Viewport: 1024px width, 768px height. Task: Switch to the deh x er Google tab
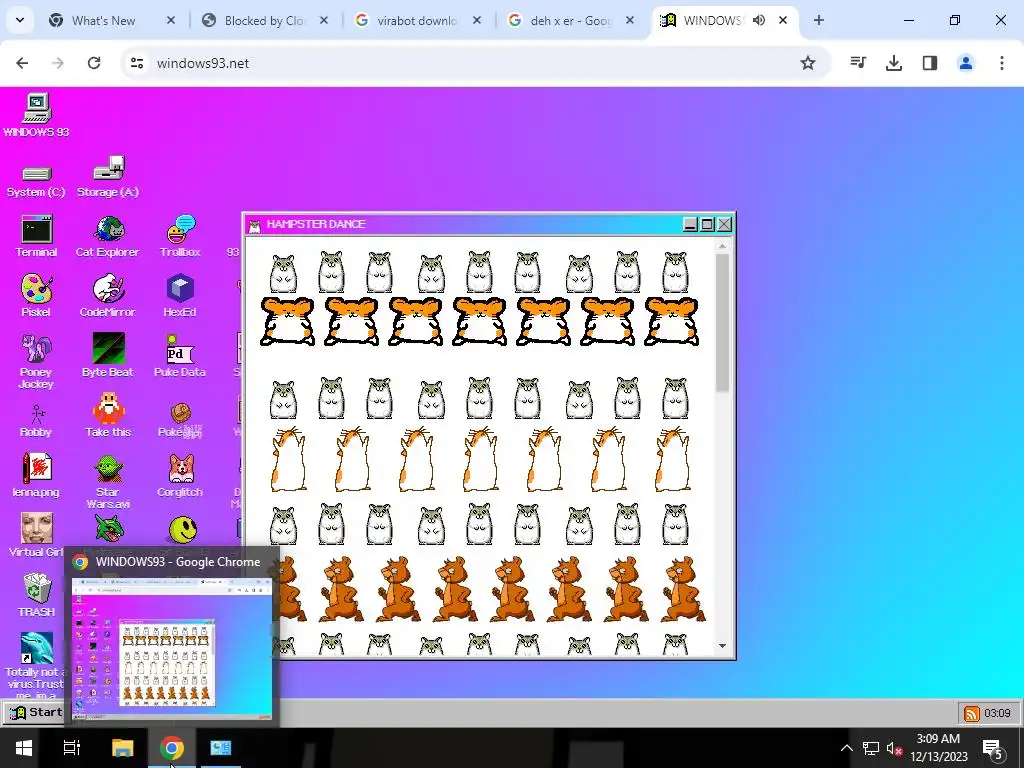click(571, 20)
